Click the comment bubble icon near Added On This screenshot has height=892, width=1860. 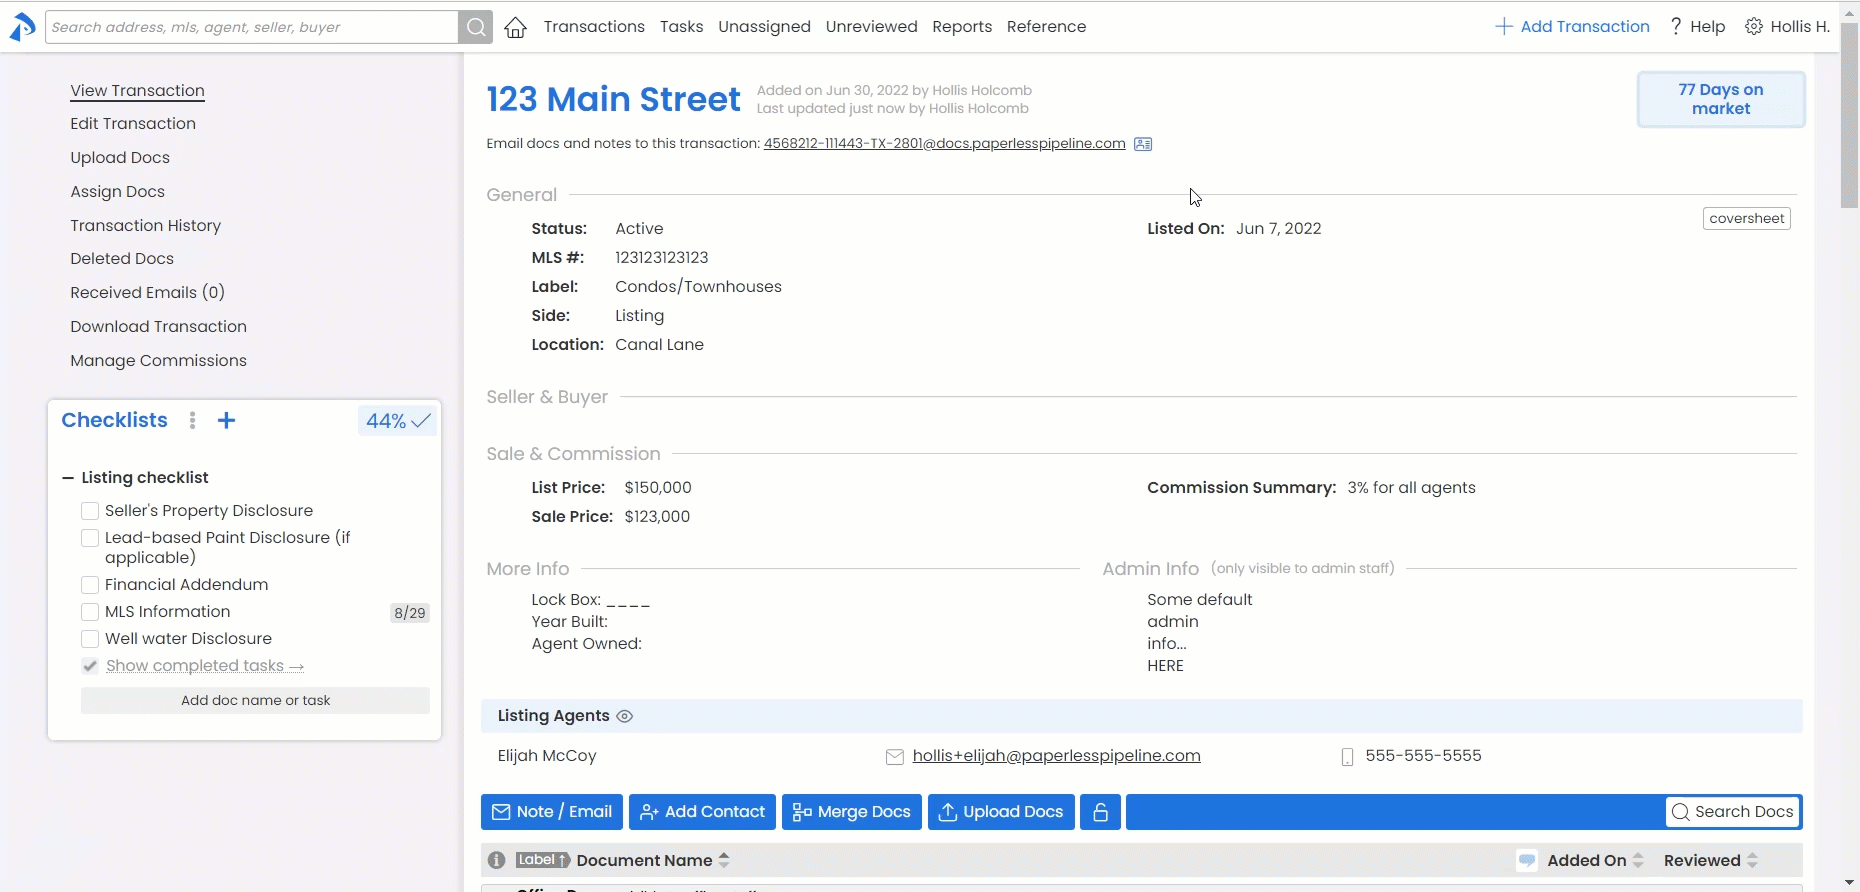[1527, 861]
